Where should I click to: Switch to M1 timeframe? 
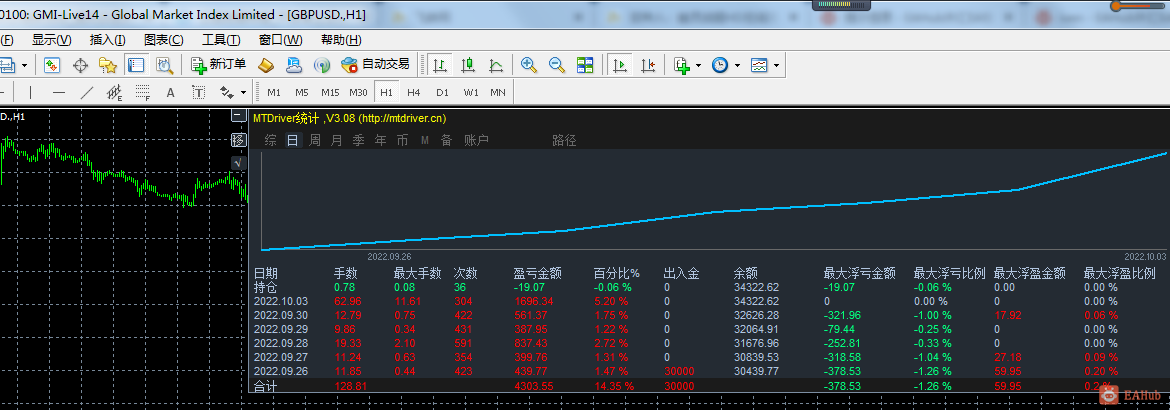coord(274,93)
